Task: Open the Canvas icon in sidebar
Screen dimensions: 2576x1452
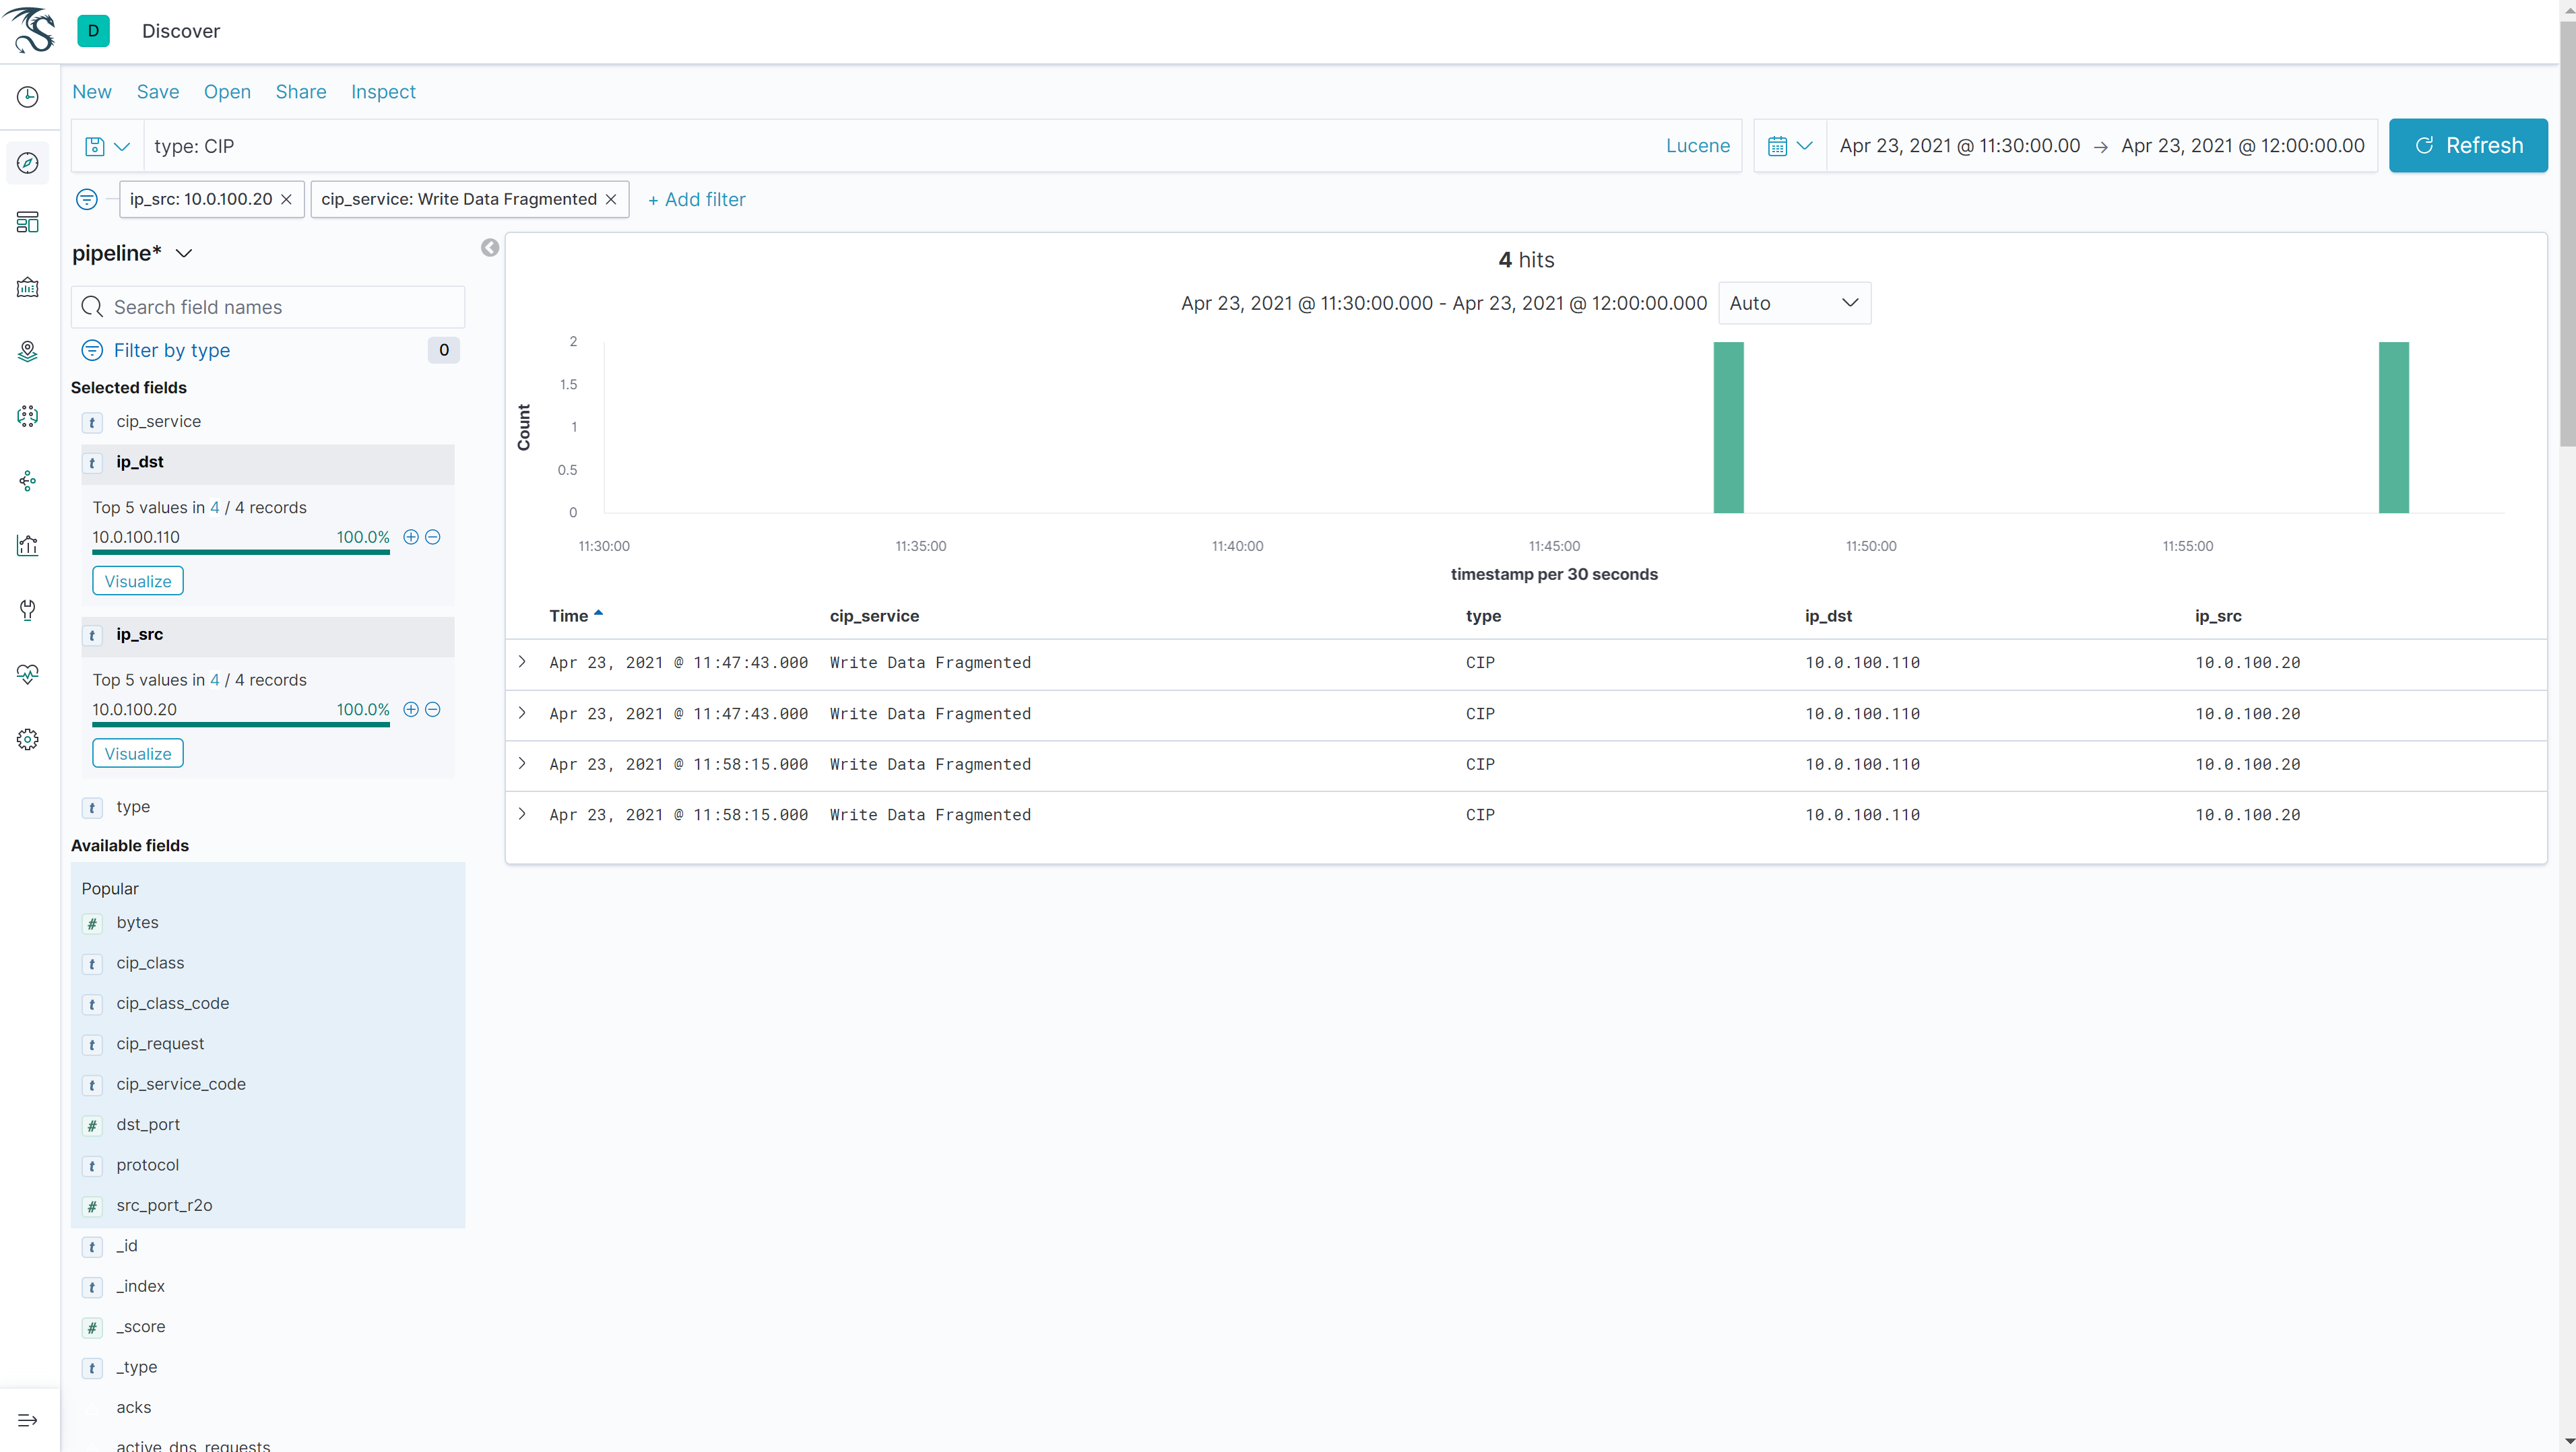Action: pyautogui.click(x=28, y=288)
